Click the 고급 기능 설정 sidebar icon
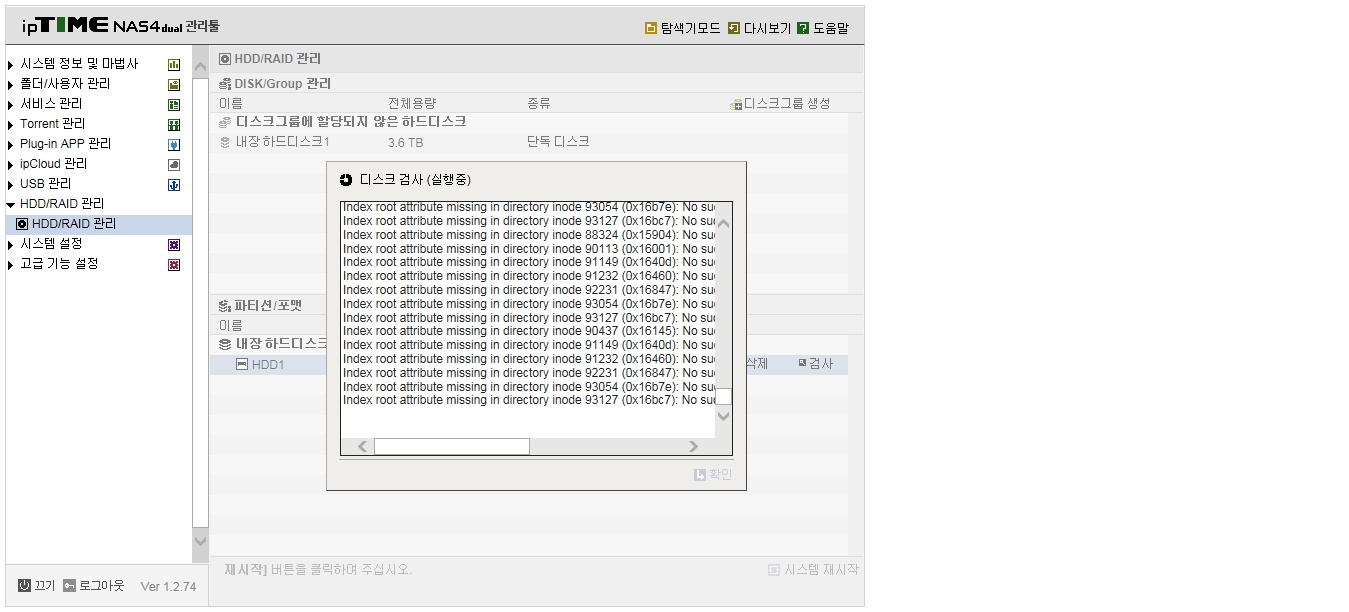The image size is (1349, 612). pyautogui.click(x=174, y=265)
